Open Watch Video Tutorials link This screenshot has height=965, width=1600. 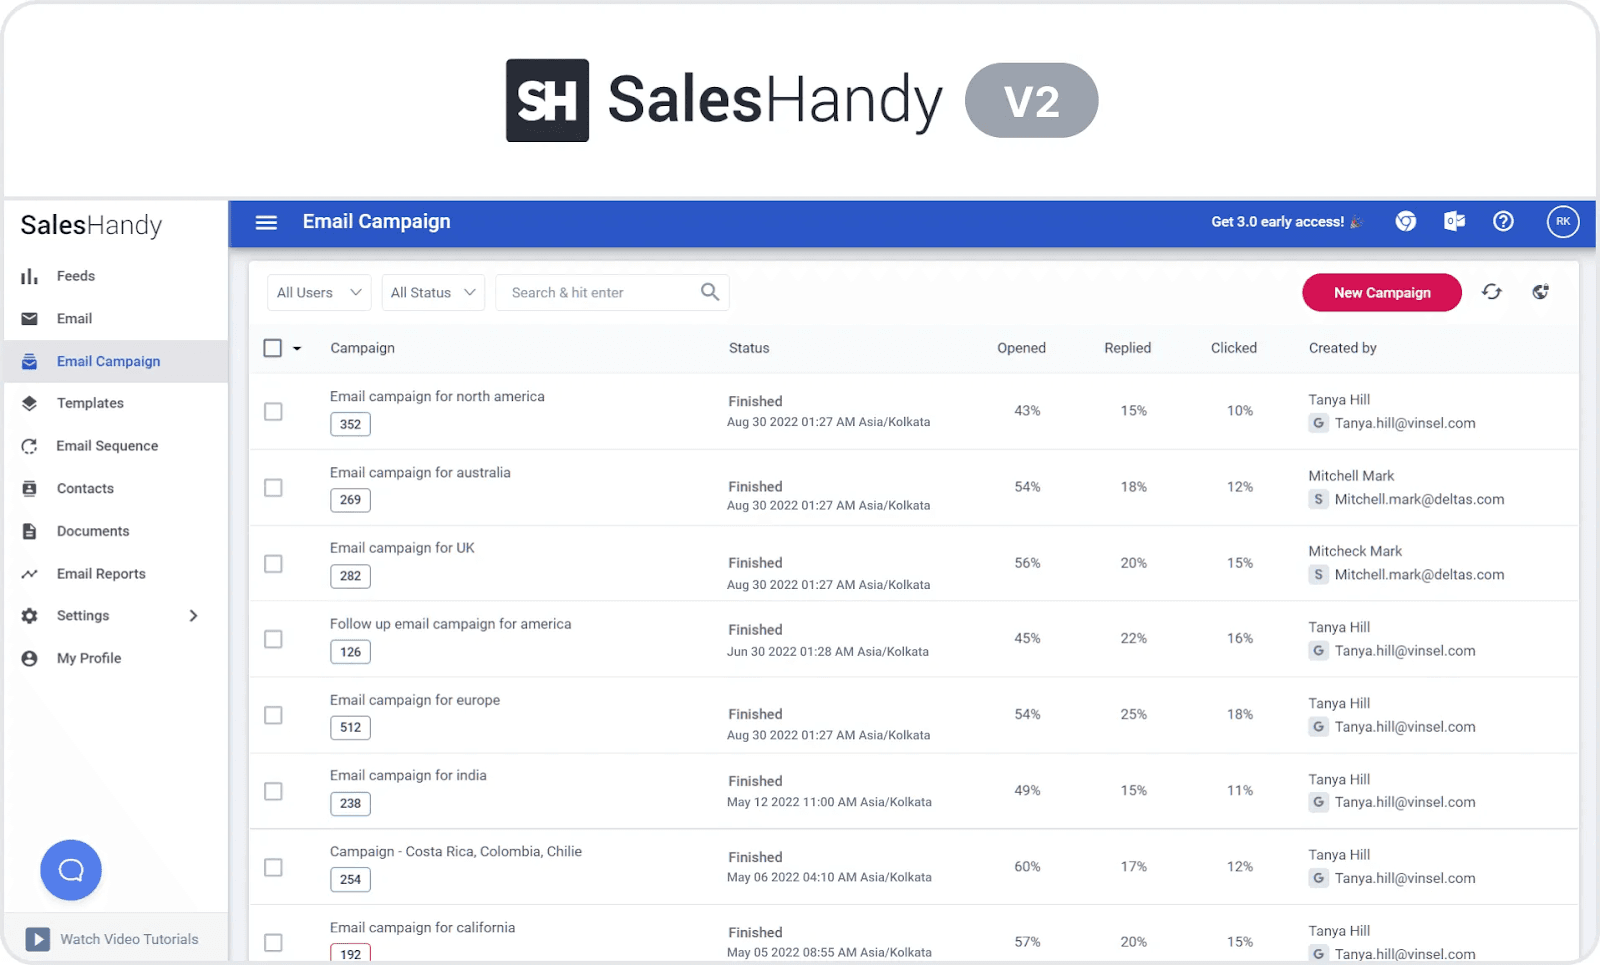pyautogui.click(x=129, y=939)
